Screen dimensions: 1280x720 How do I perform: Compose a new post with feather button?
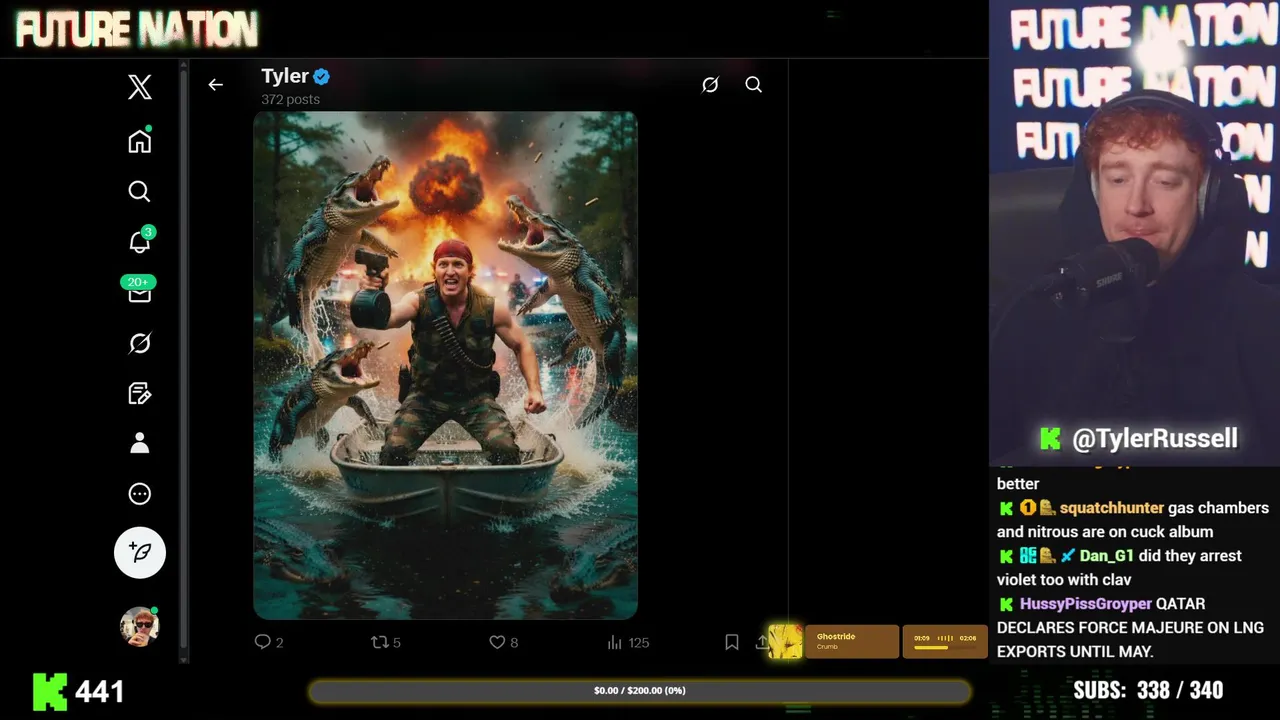[140, 552]
